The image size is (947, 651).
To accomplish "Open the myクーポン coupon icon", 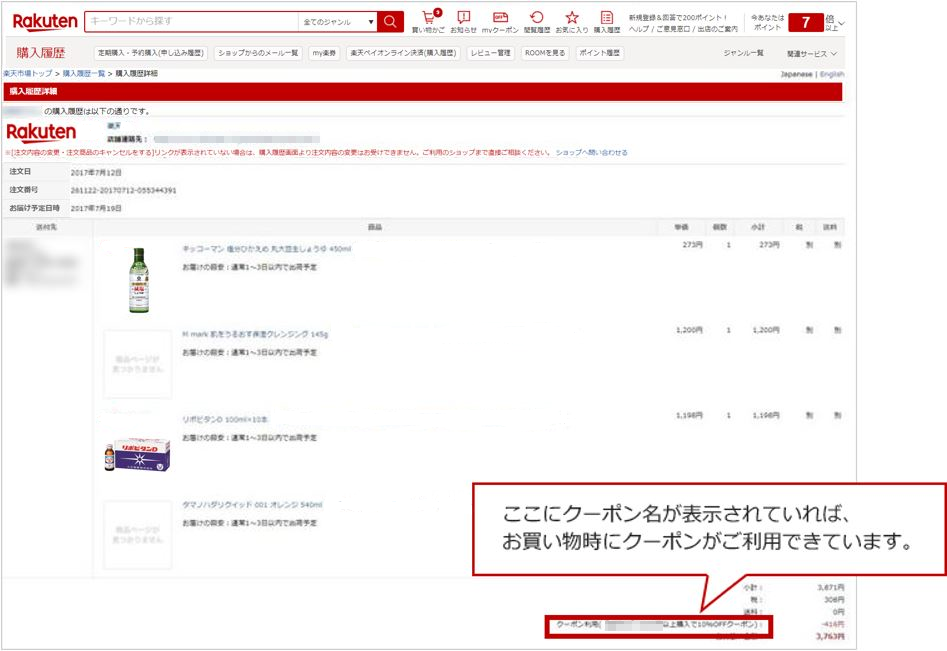I will tap(500, 21).
